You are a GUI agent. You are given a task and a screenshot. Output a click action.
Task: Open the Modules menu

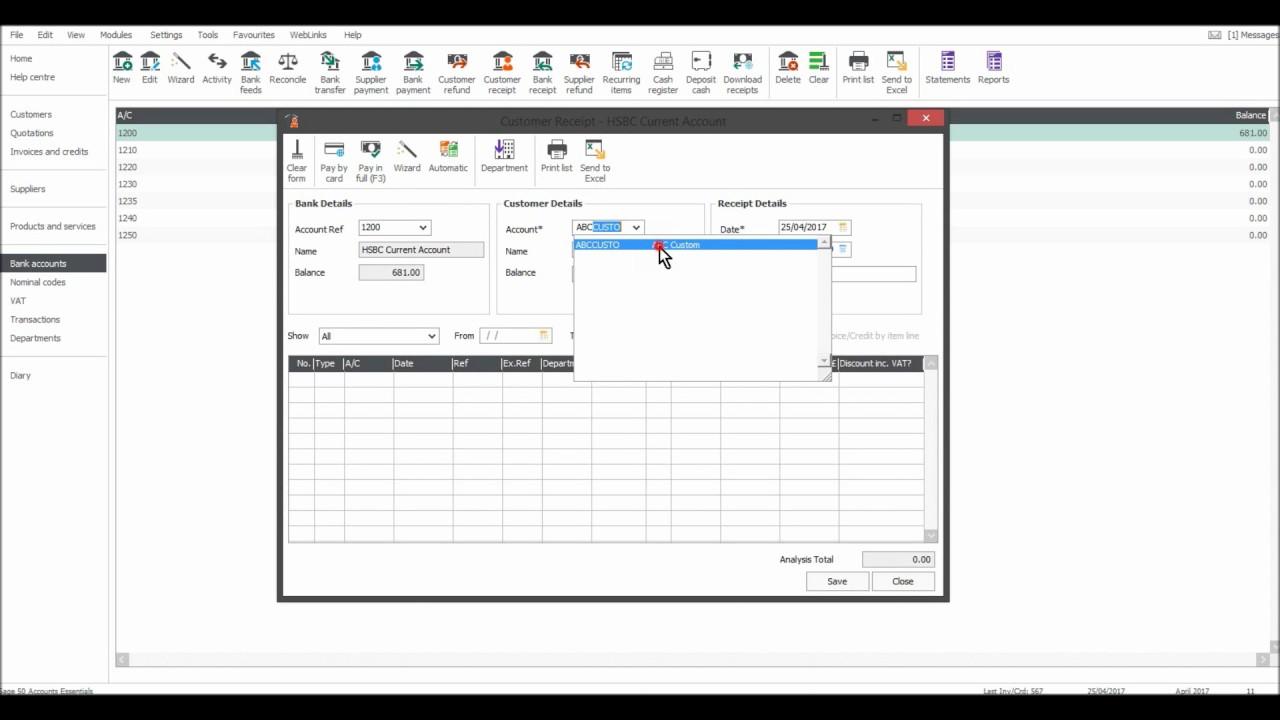116,35
